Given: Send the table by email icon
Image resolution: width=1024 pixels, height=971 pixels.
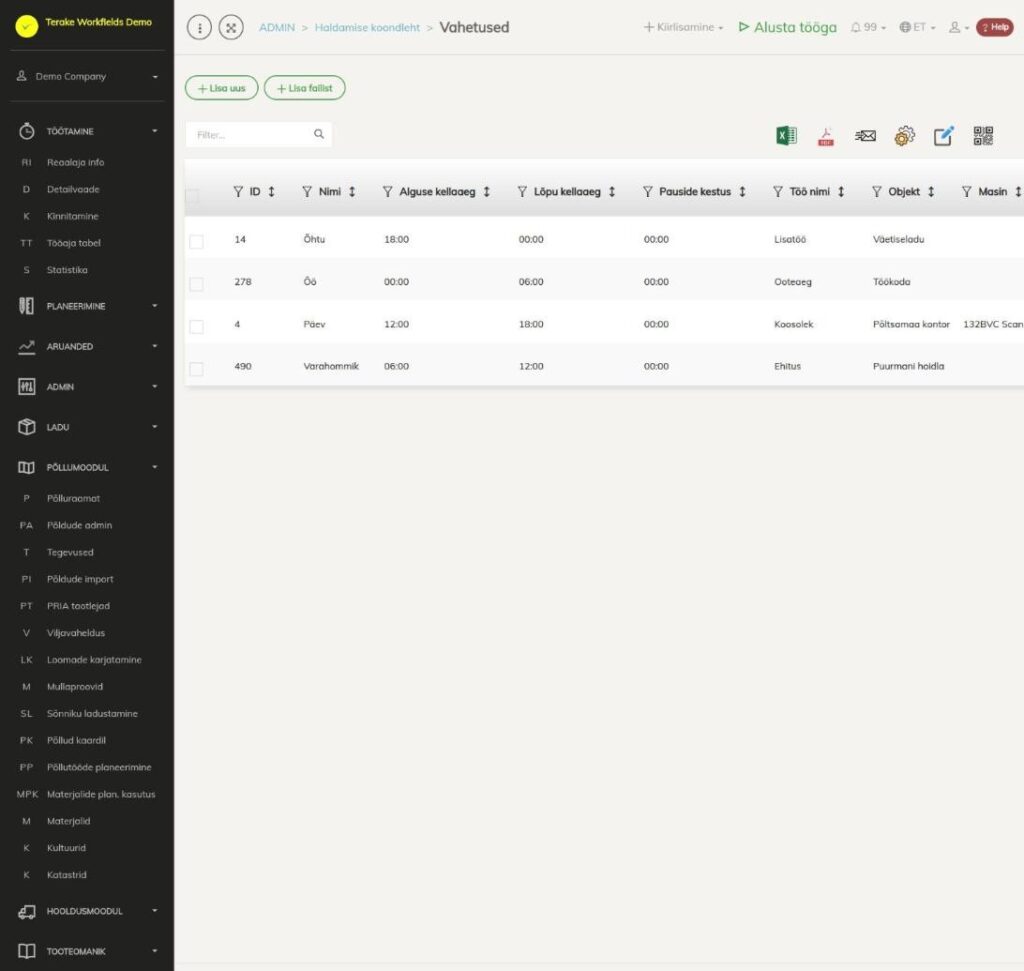Looking at the screenshot, I should click(x=865, y=136).
